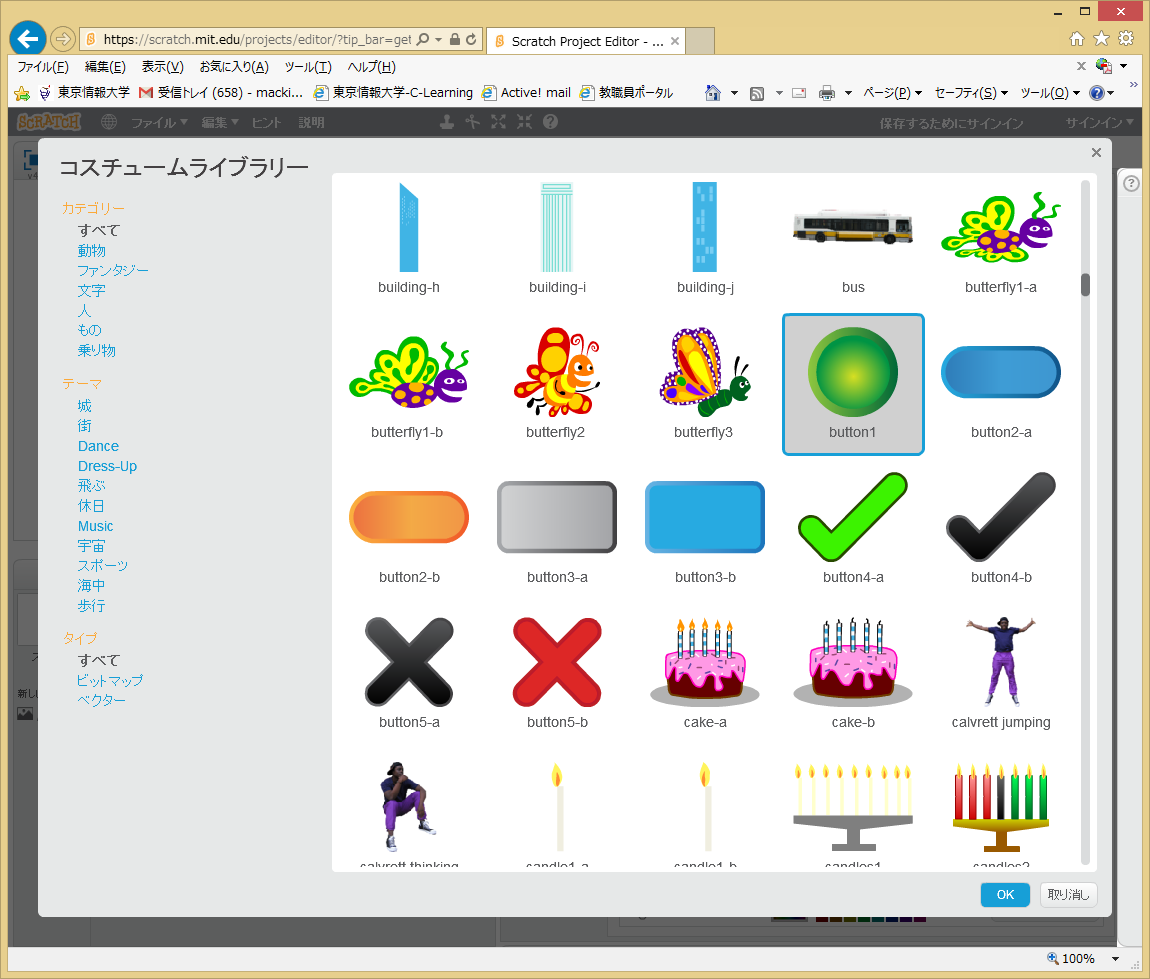Expand the print icon dropdown arrow

tap(849, 93)
